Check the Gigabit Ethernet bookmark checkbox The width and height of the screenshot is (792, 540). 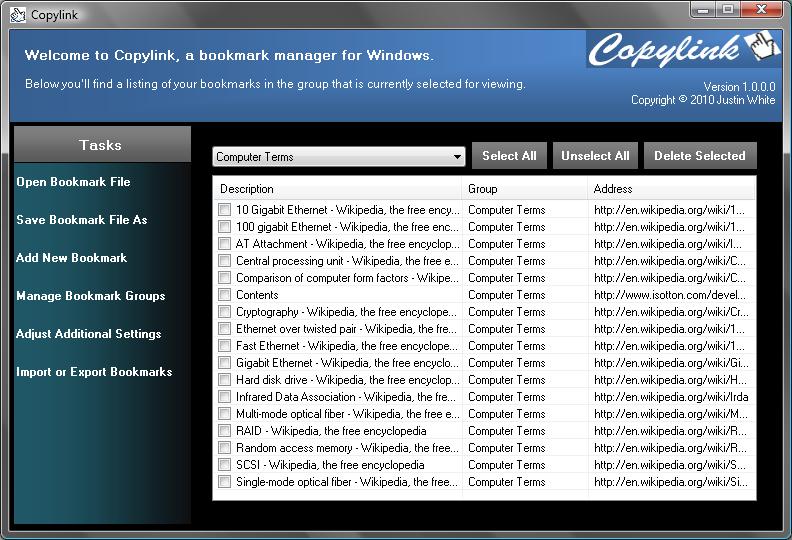224,363
